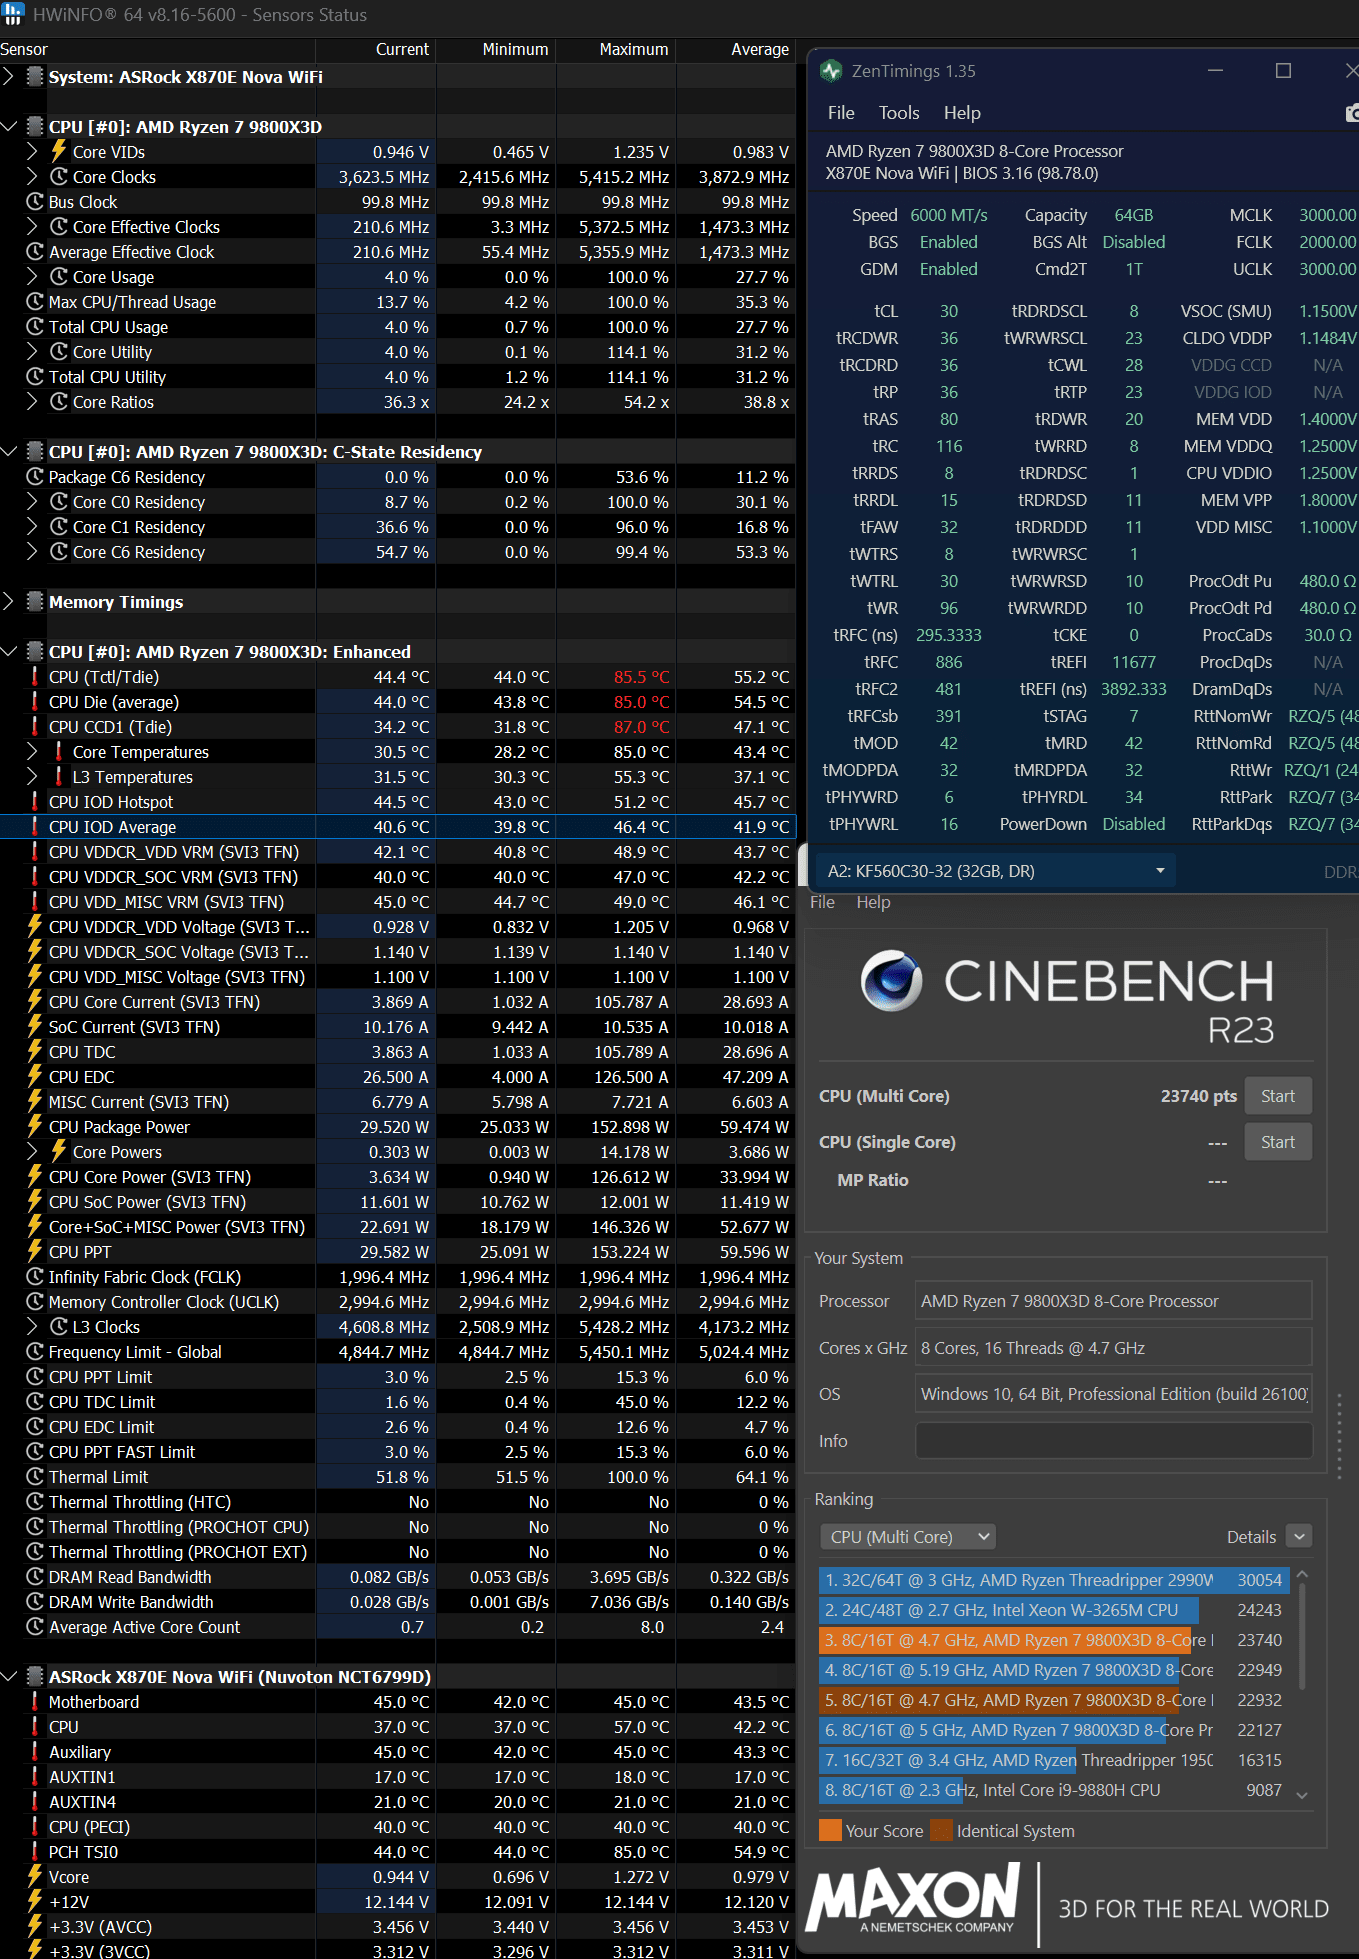Minimize the ZenTimings window
This screenshot has width=1359, height=1959.
coord(1216,71)
